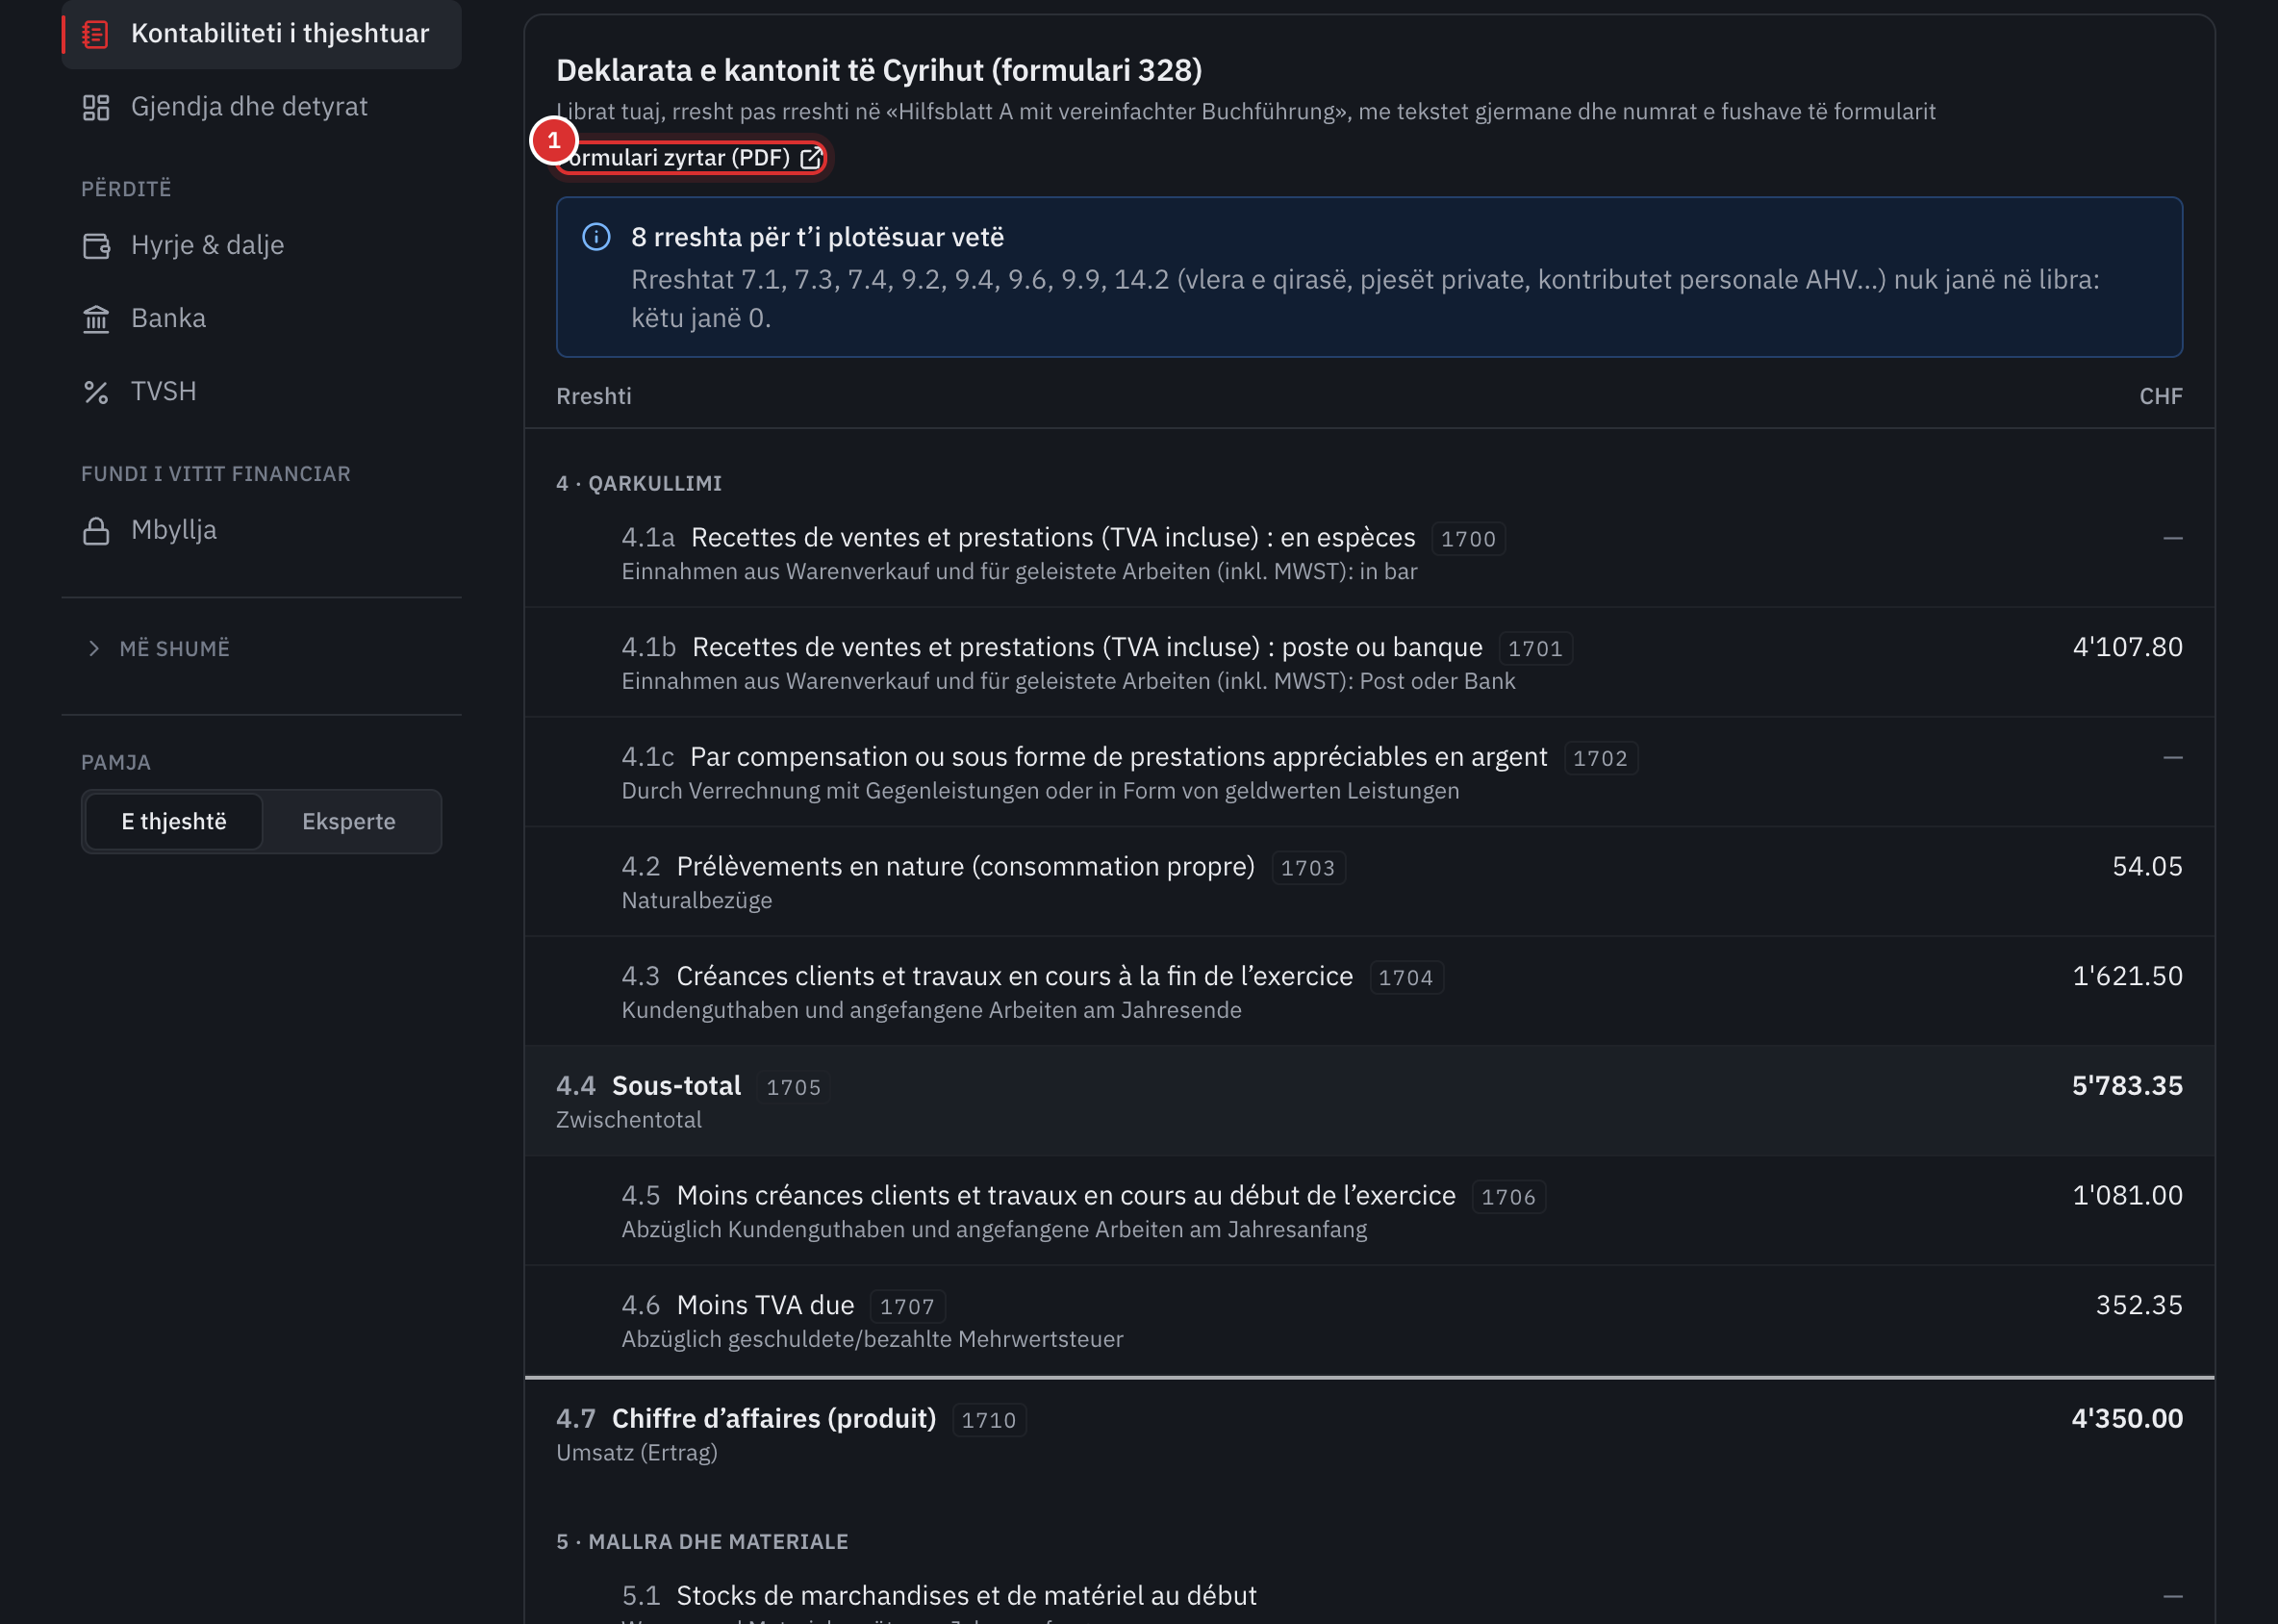Viewport: 2278px width, 1624px height.
Task: Click the Mbyllja lock icon
Action: (95, 531)
